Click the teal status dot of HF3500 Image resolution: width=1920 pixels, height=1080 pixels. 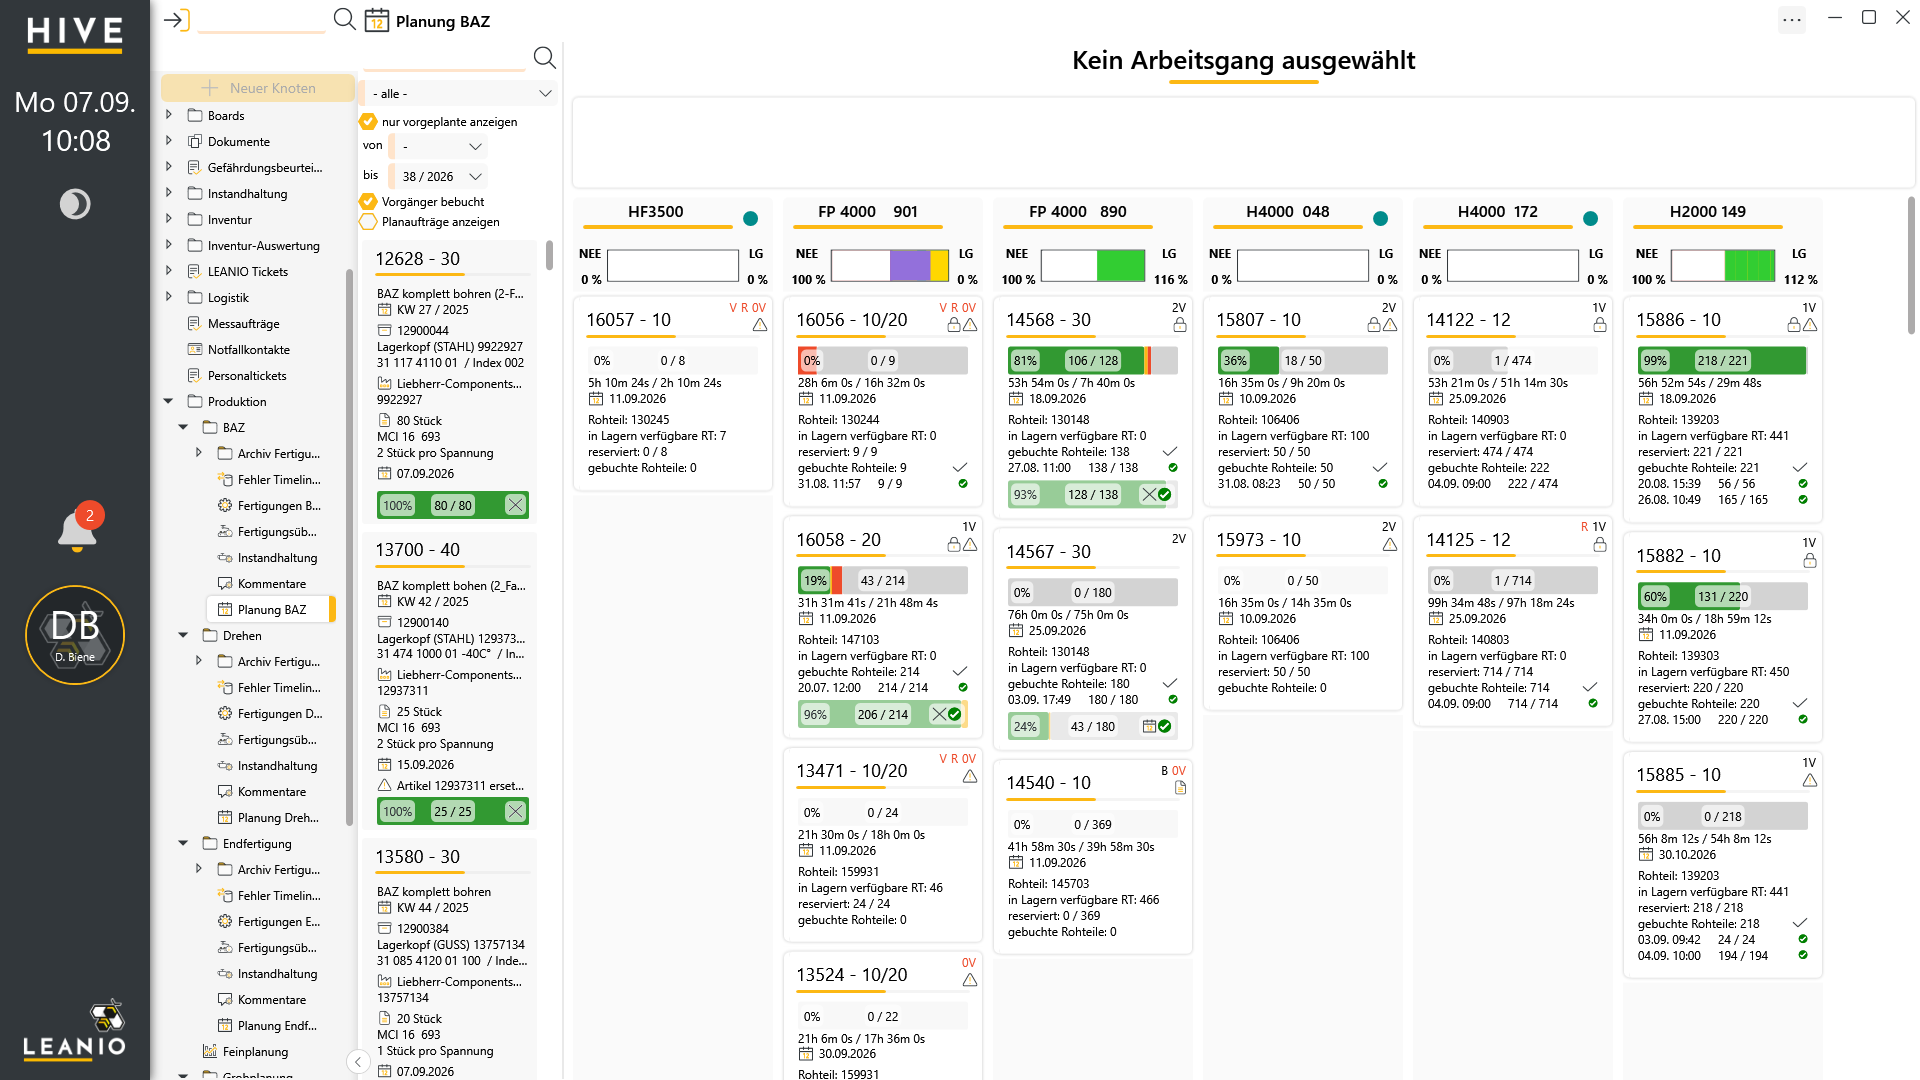(x=751, y=219)
